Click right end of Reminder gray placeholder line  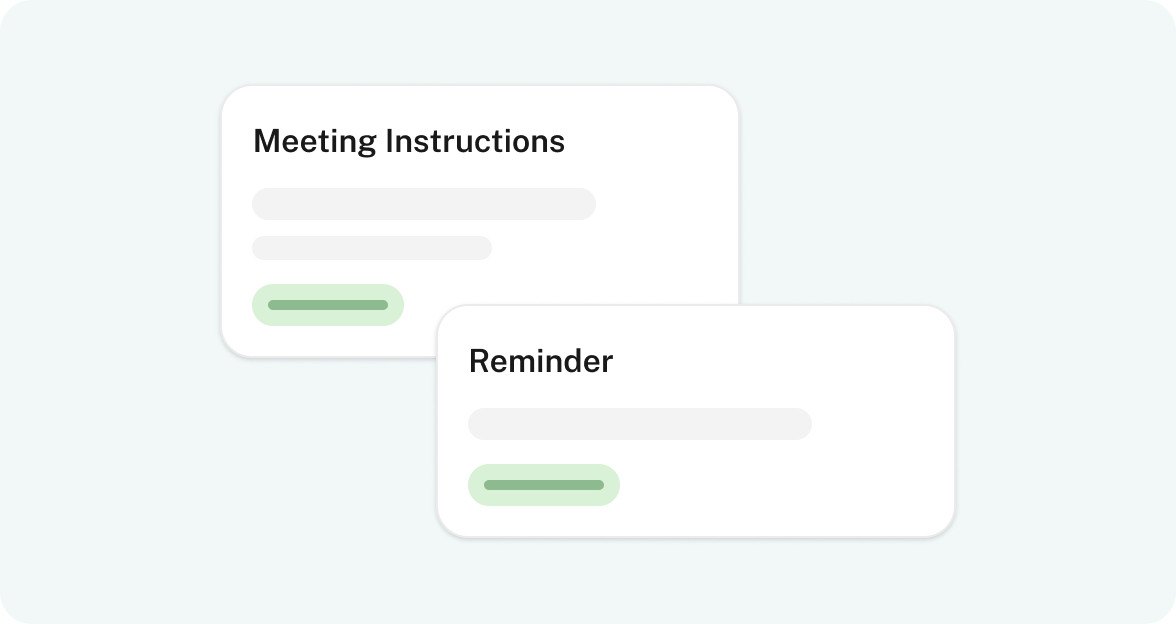798,424
